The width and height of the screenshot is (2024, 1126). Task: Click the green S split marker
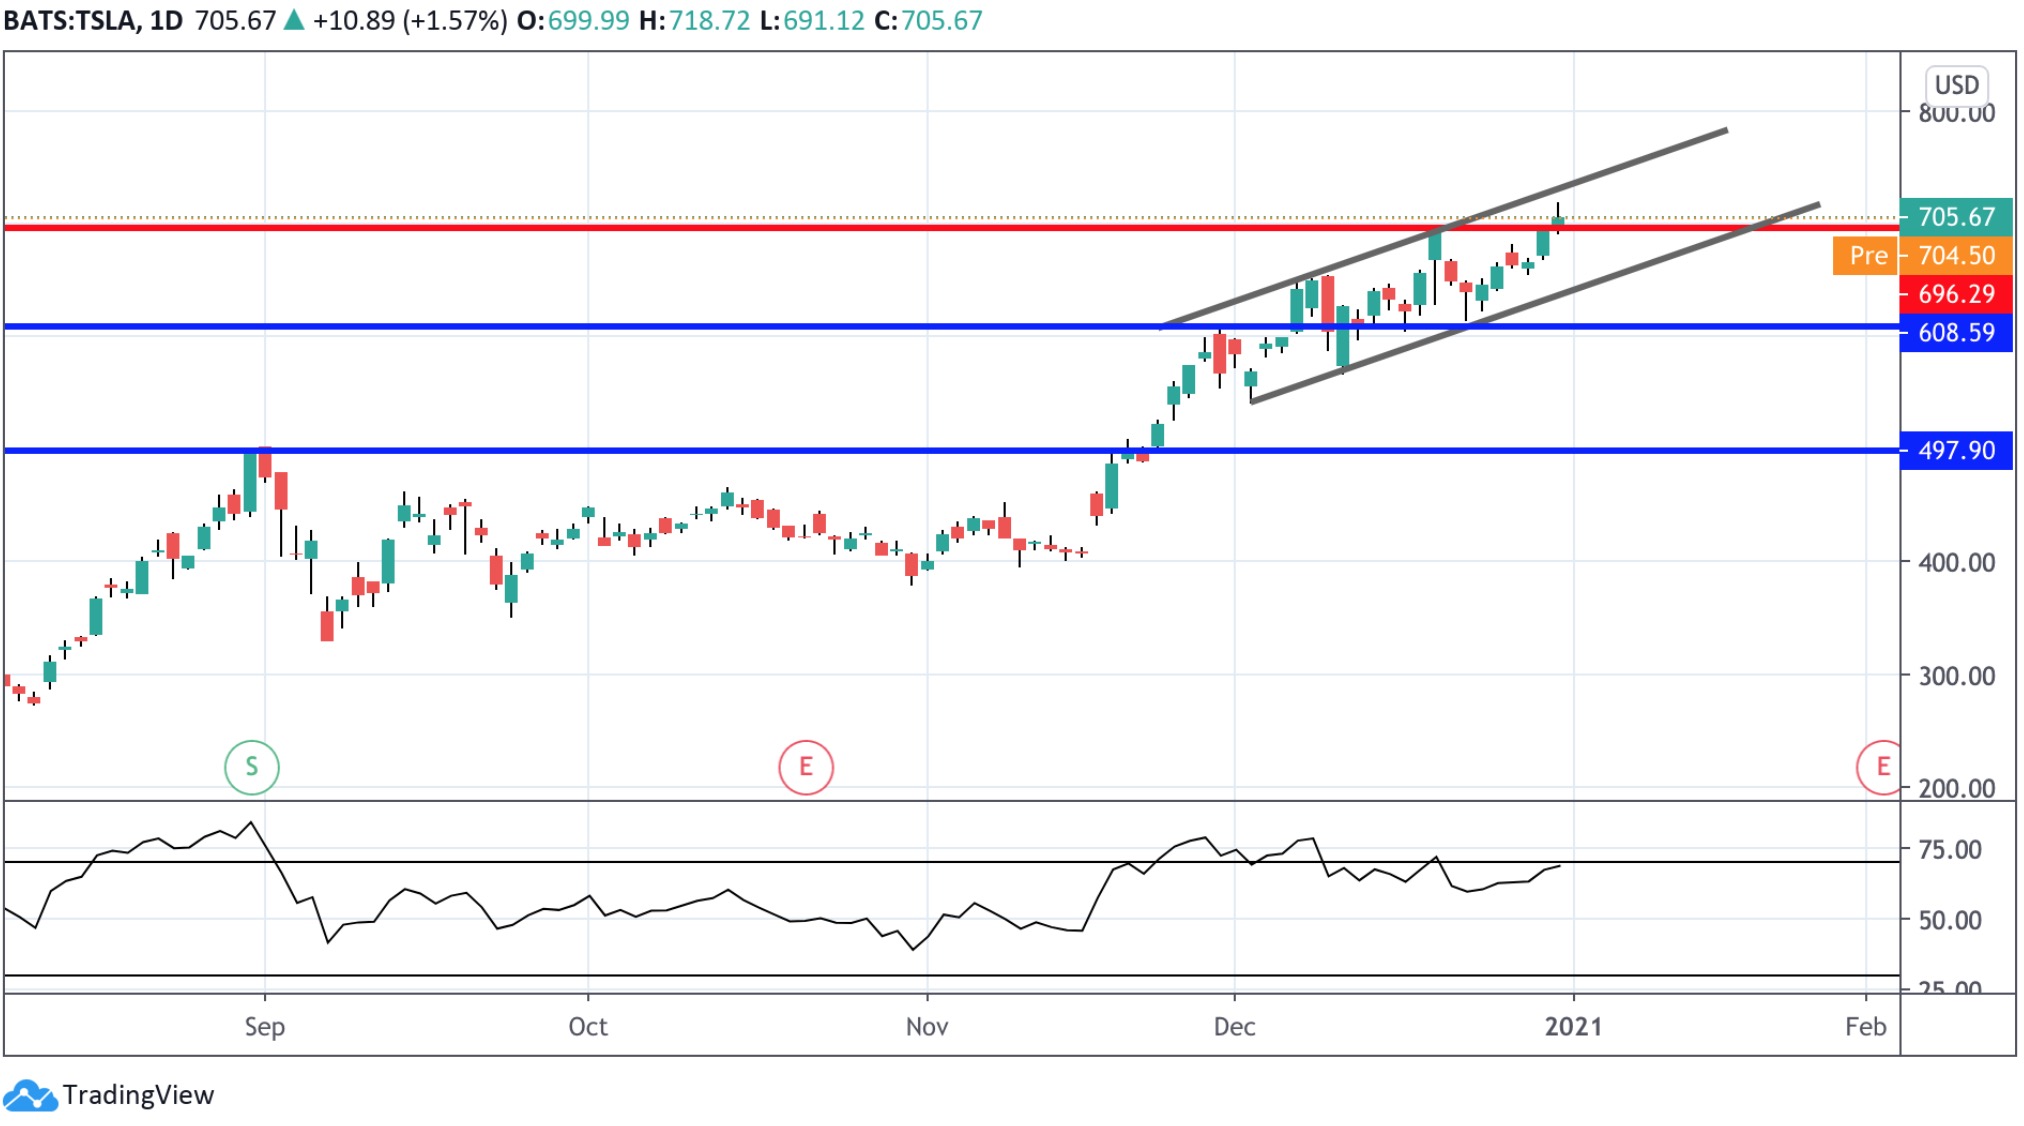[251, 767]
